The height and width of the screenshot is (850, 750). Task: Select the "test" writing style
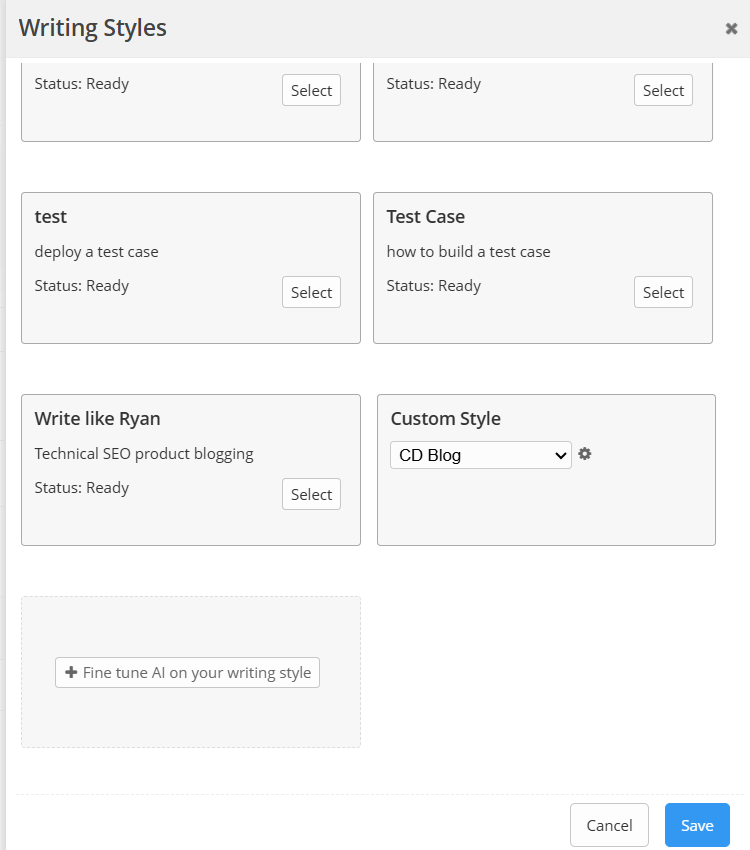click(311, 292)
